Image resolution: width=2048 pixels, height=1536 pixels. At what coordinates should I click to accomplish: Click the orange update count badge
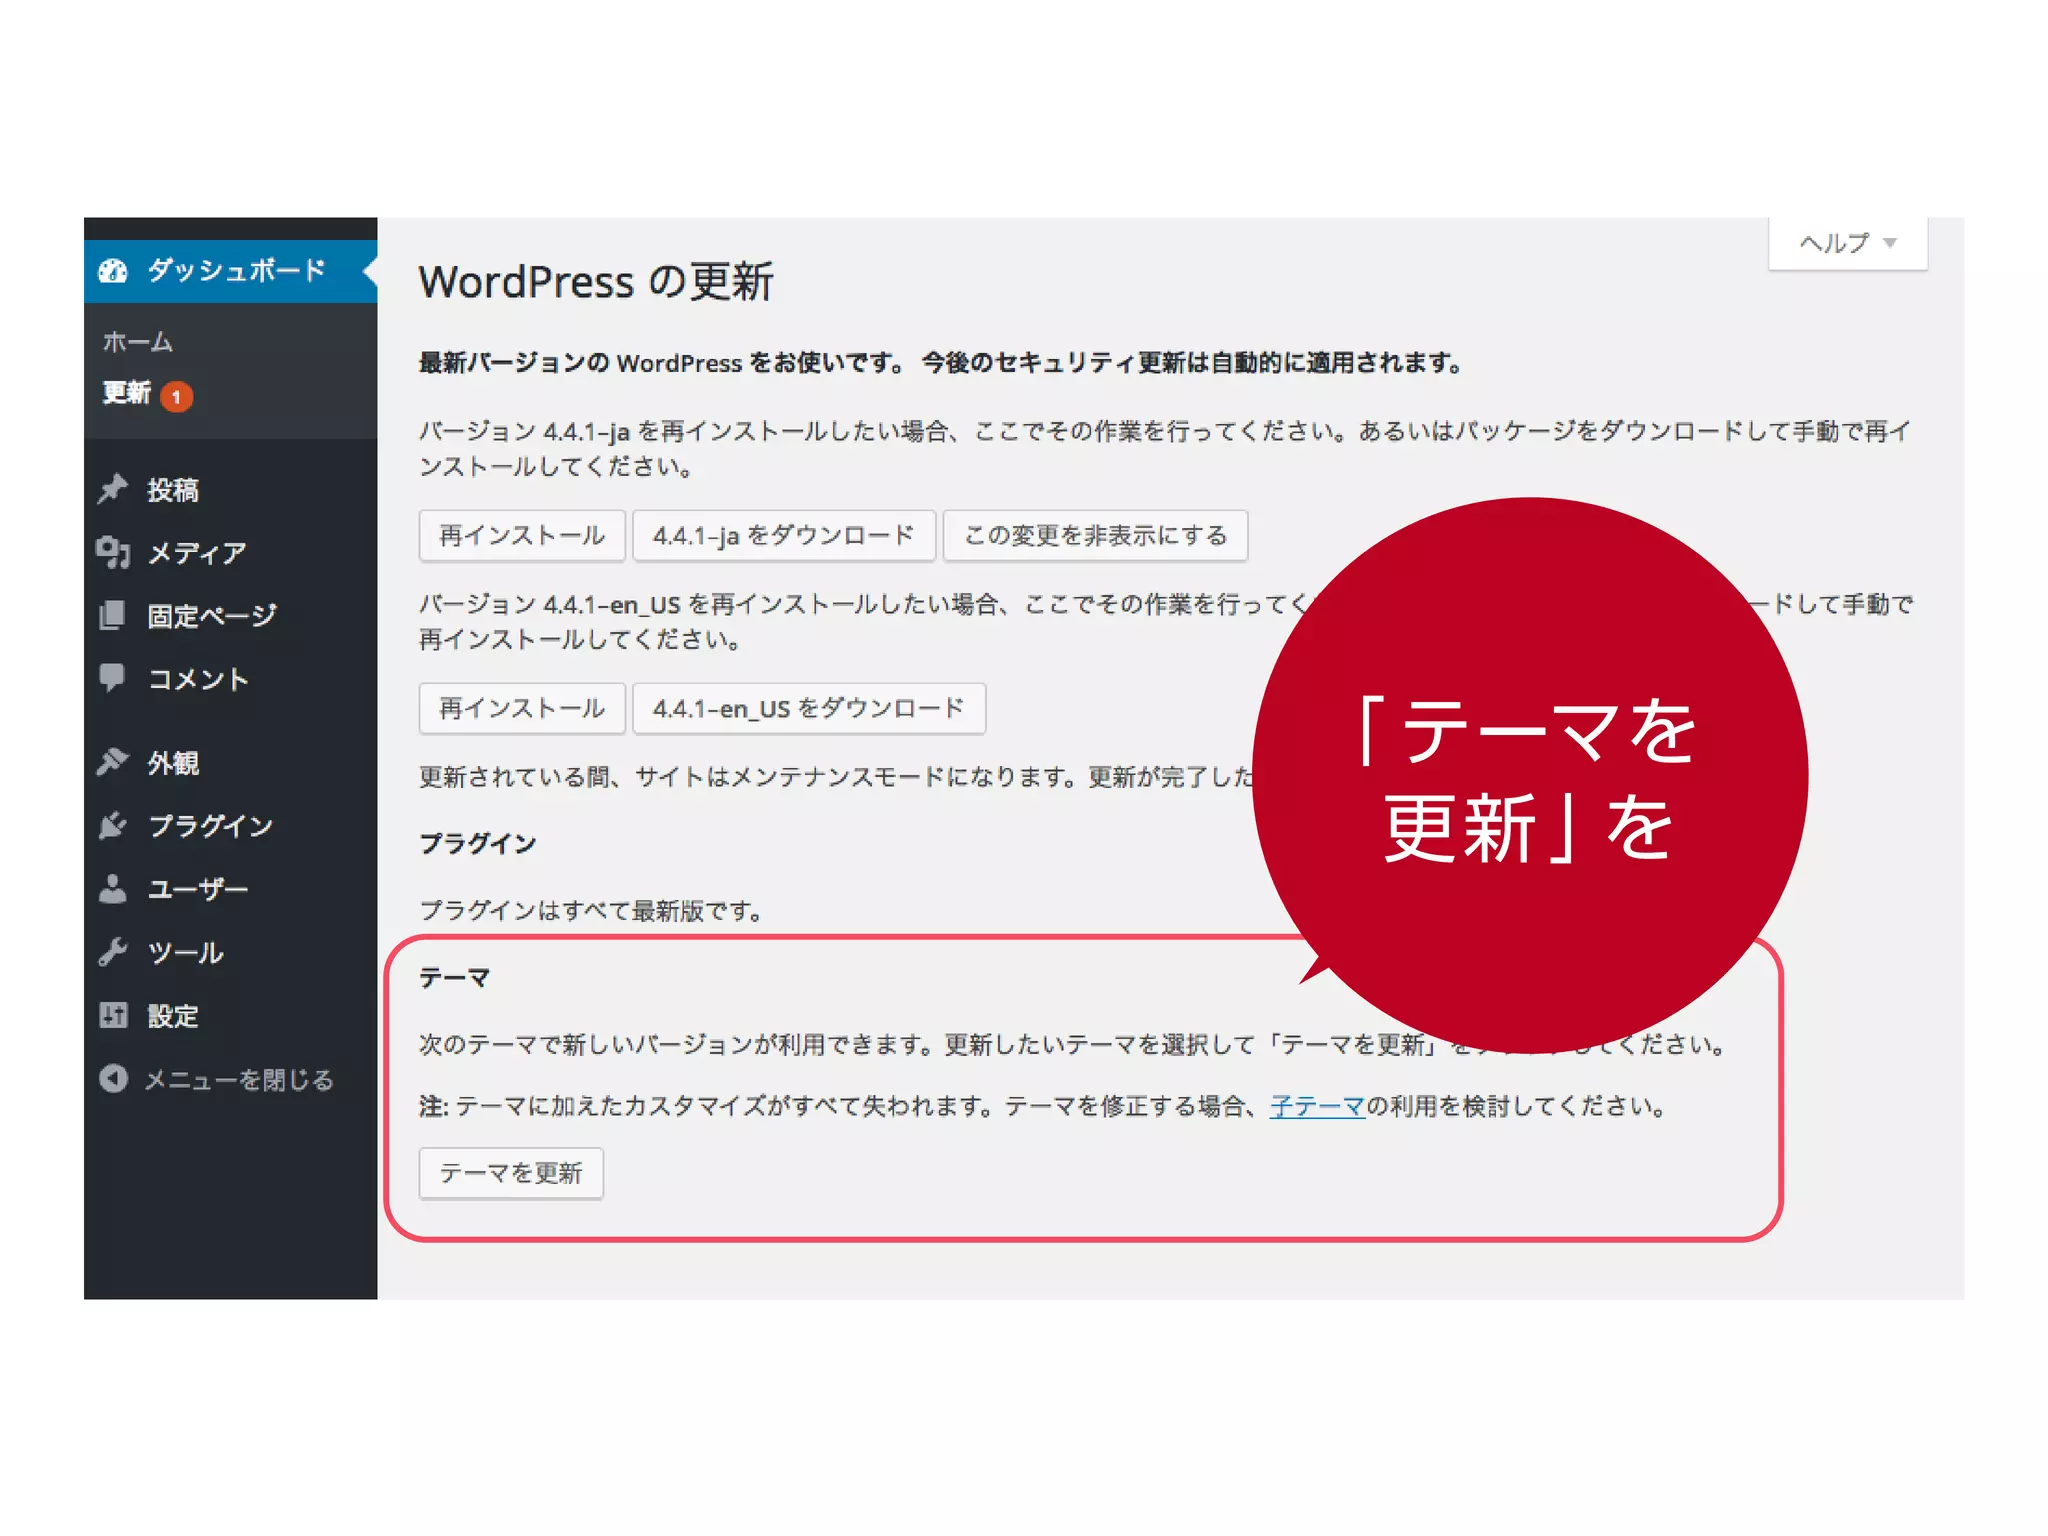tap(177, 396)
